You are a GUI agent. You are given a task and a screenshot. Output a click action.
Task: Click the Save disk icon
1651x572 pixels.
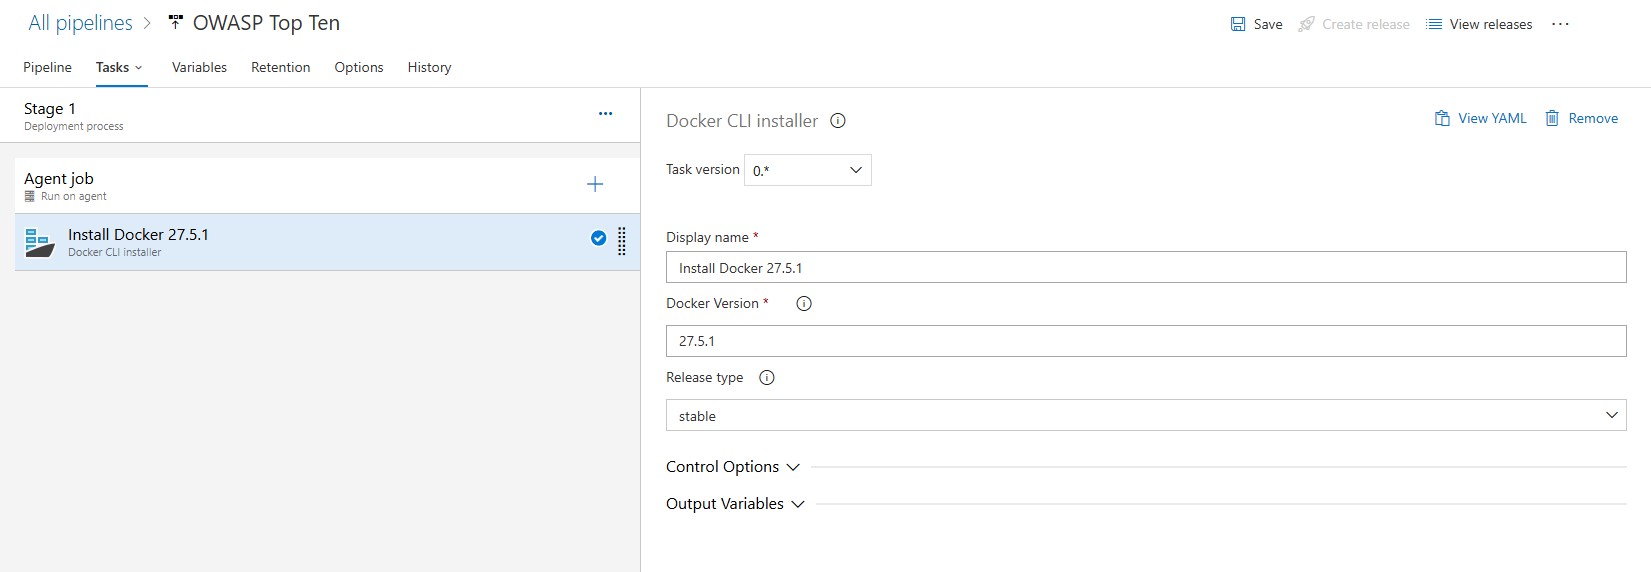click(1238, 24)
